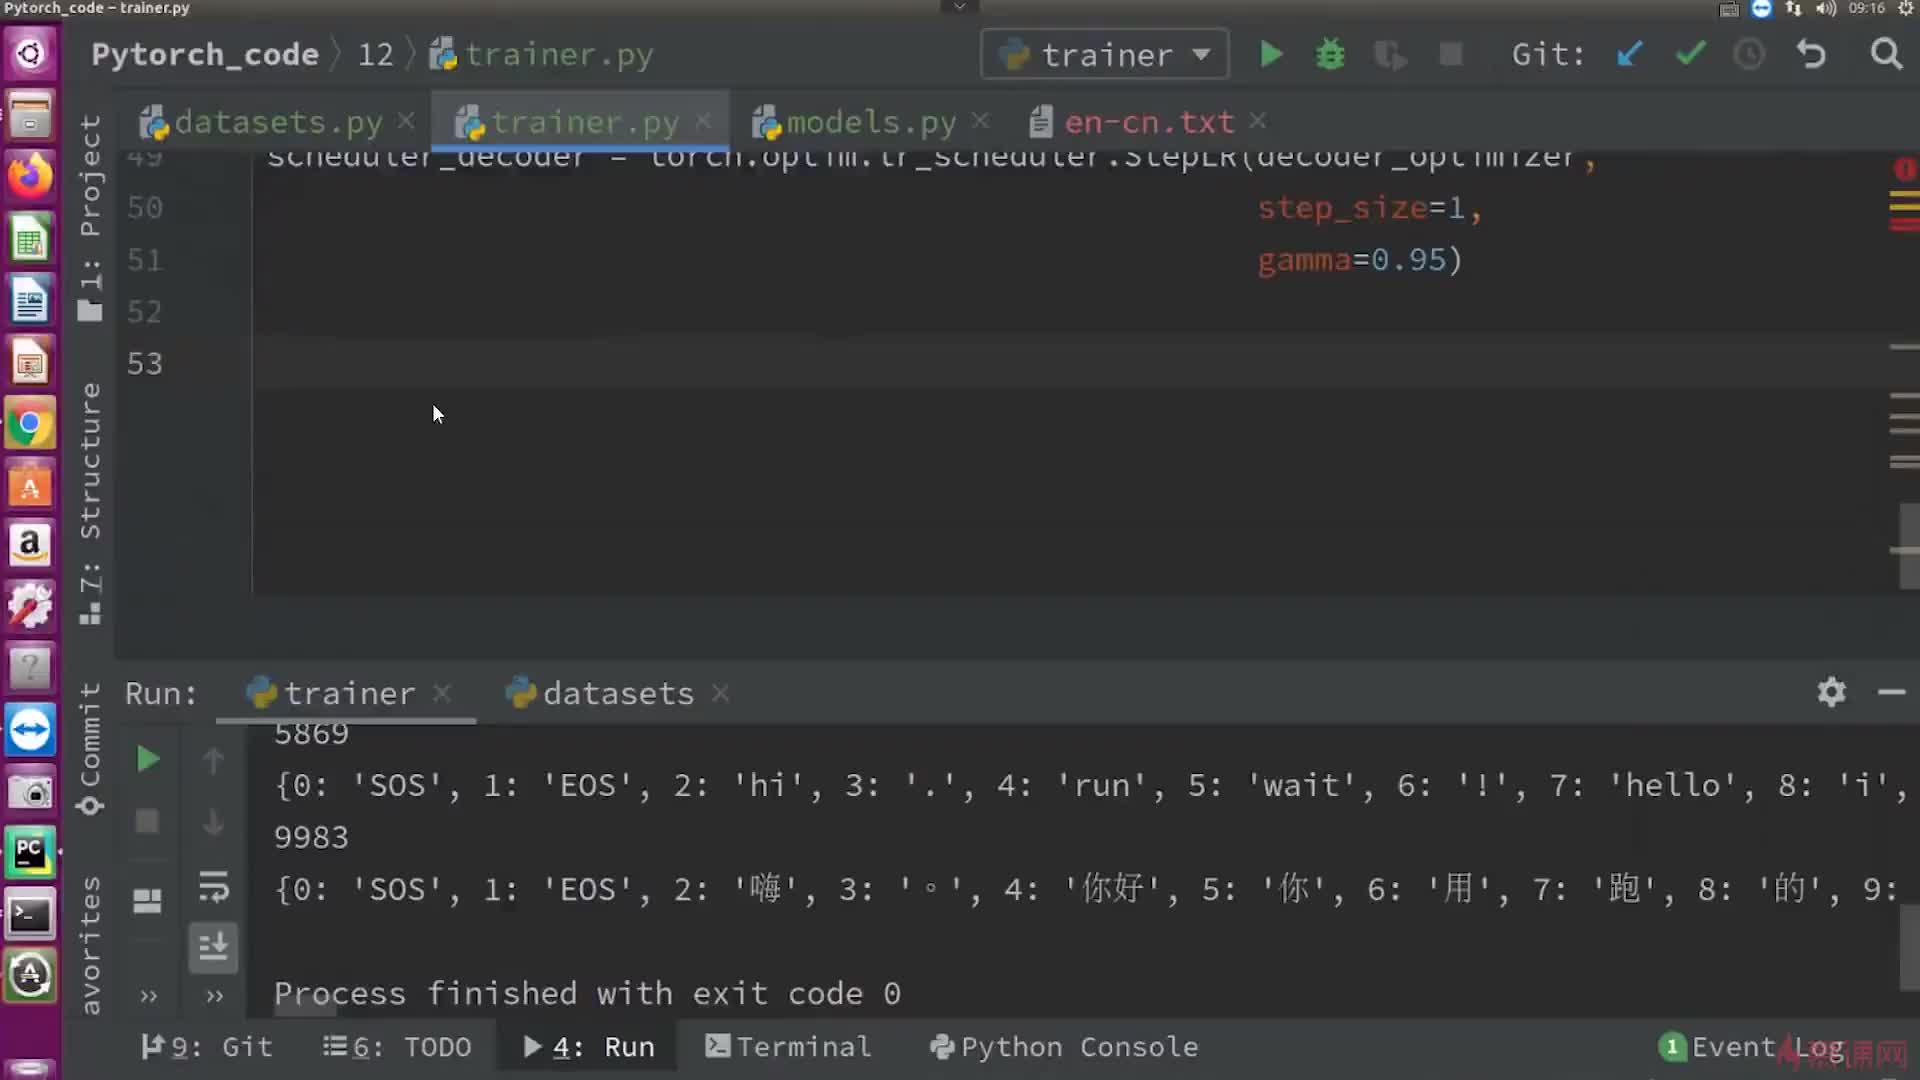Click the red error indicator in the editor corner
The width and height of the screenshot is (1920, 1080).
1904,169
